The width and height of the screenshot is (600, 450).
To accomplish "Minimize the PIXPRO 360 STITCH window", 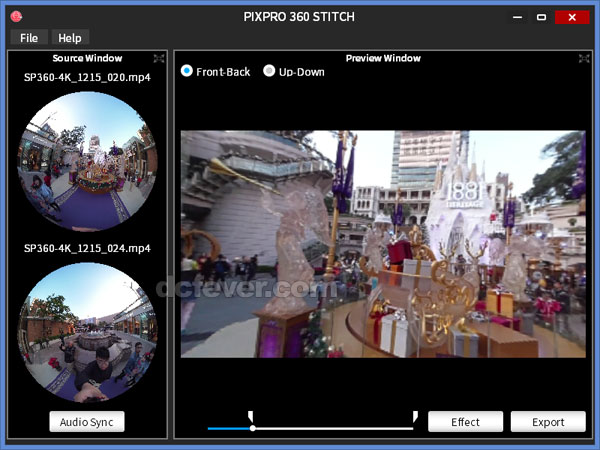I will [517, 17].
